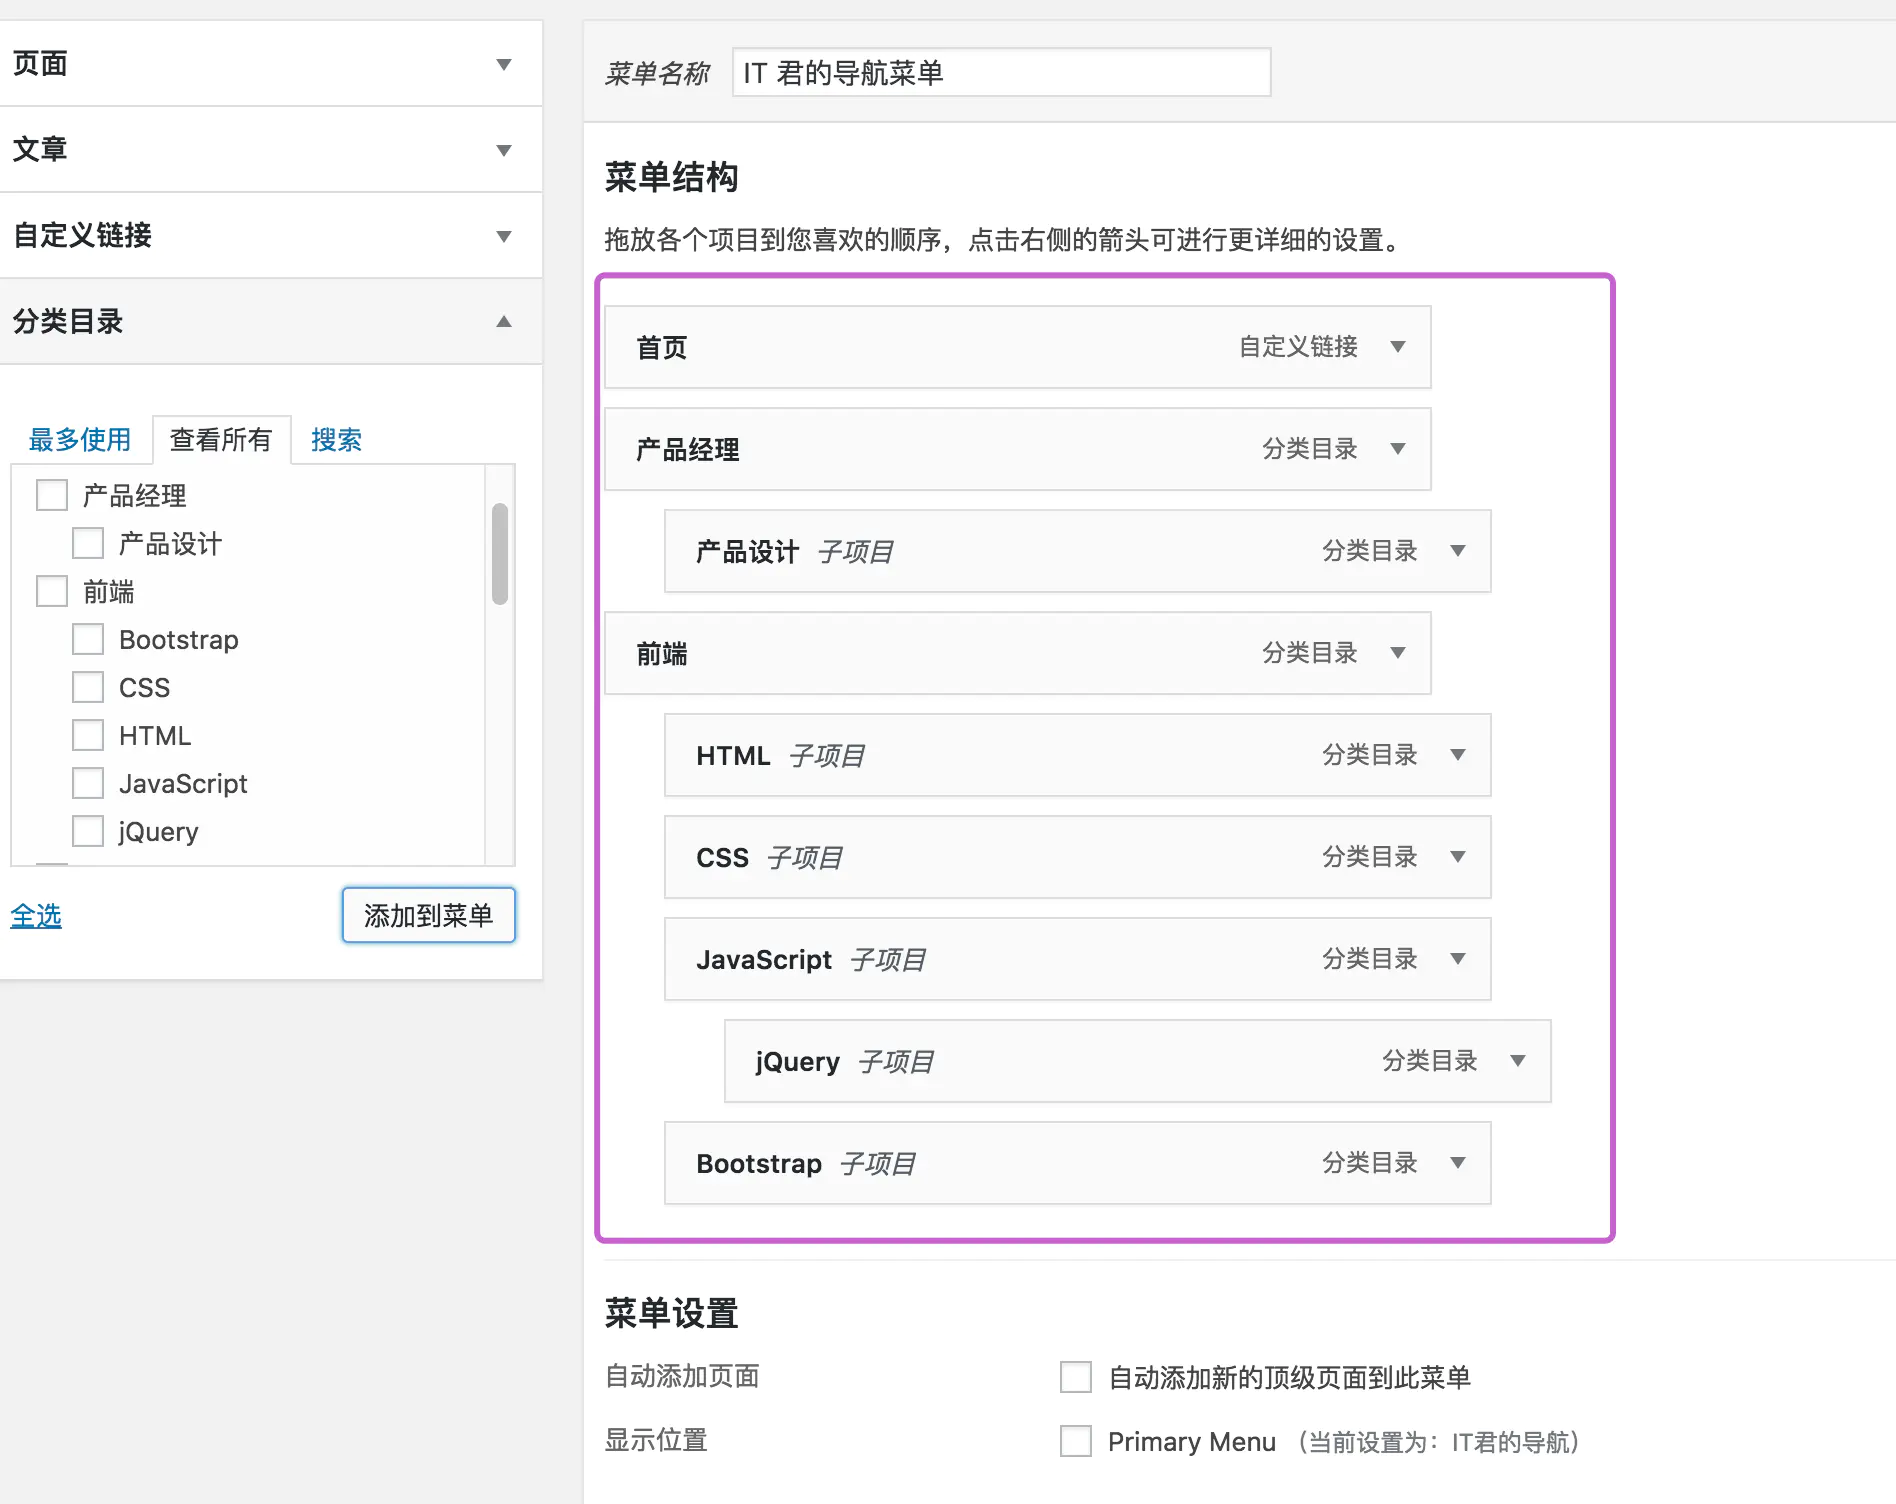Check the JavaScript category checkbox
This screenshot has height=1504, width=1896.
click(88, 783)
